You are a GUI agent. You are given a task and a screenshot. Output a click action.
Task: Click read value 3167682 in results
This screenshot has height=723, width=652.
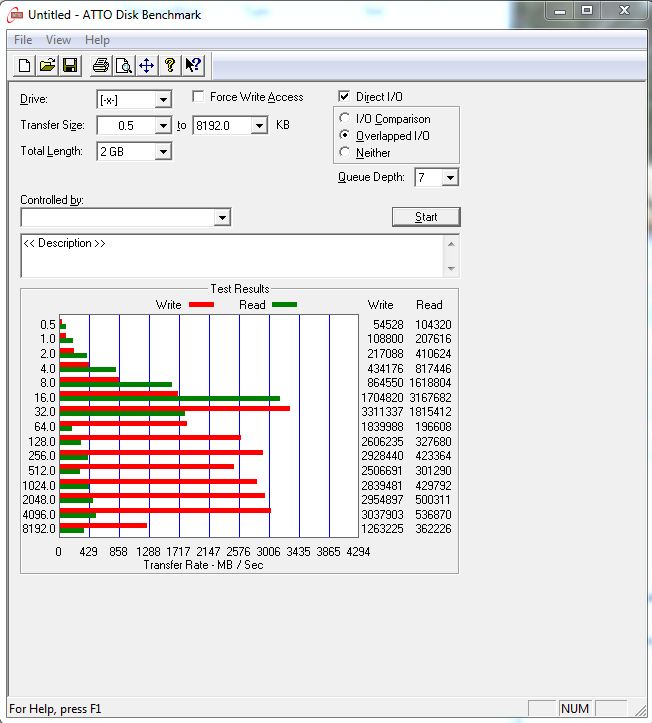click(x=430, y=397)
